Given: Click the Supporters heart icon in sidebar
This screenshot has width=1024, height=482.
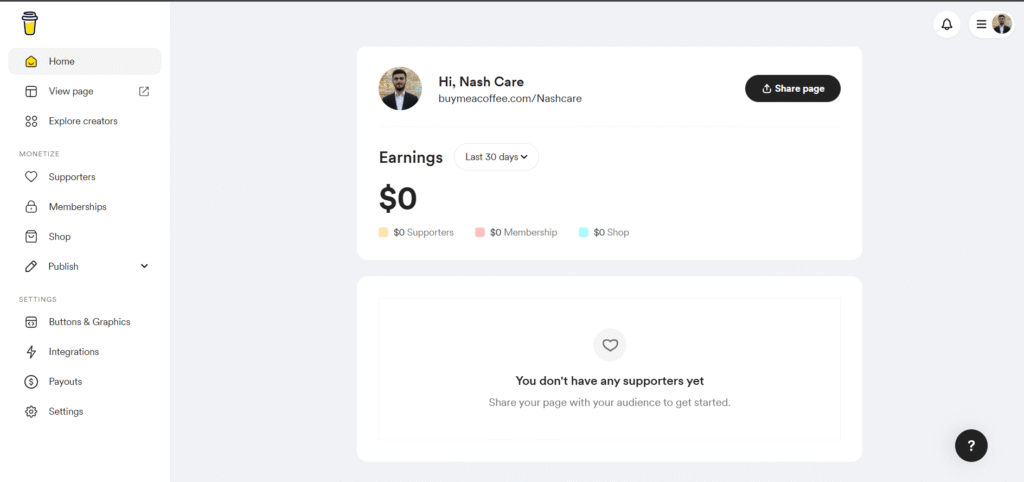Looking at the screenshot, I should tap(31, 177).
